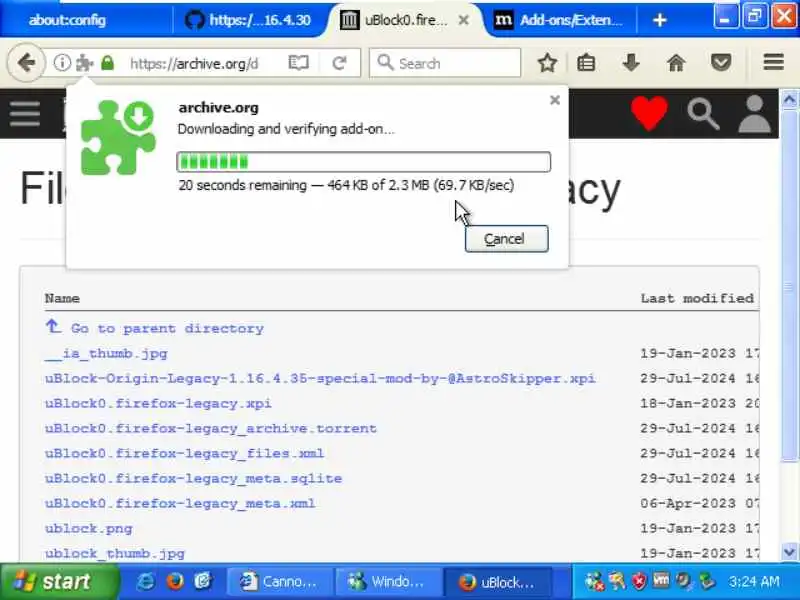Click the Last modified column header

[x=697, y=298]
